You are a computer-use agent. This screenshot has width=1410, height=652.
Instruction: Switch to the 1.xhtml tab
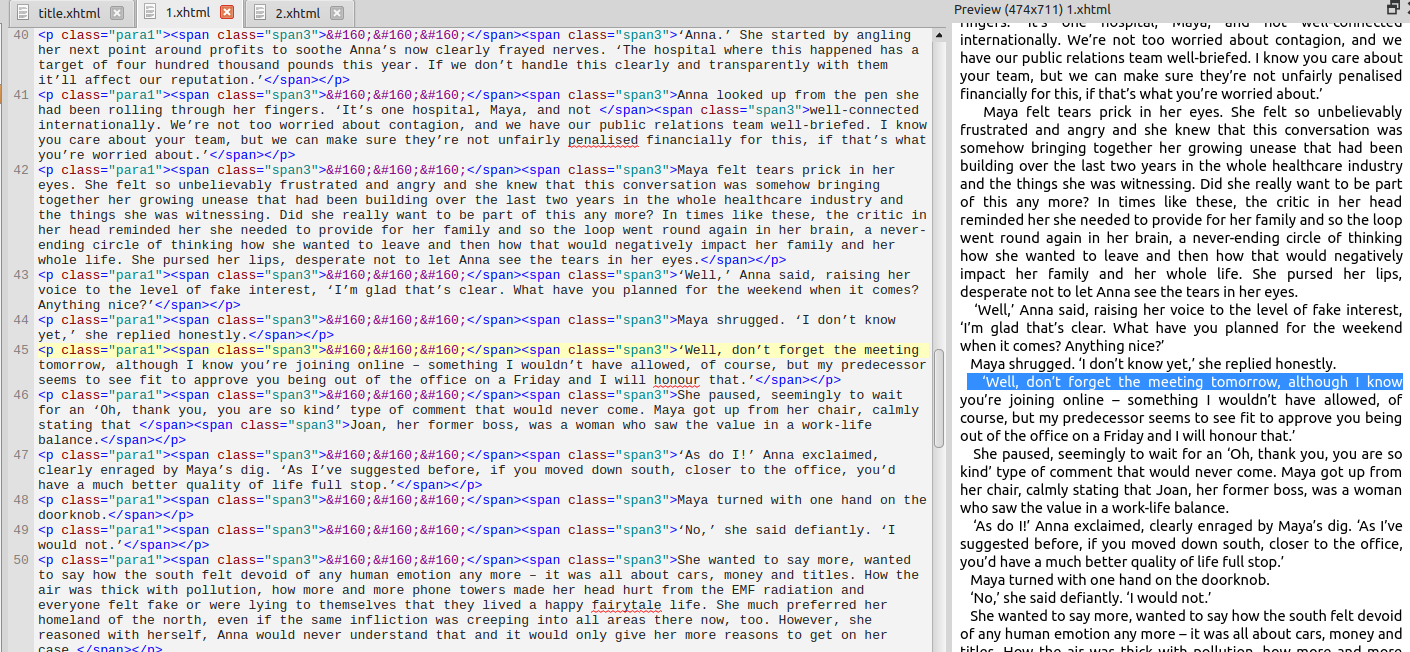click(x=188, y=13)
